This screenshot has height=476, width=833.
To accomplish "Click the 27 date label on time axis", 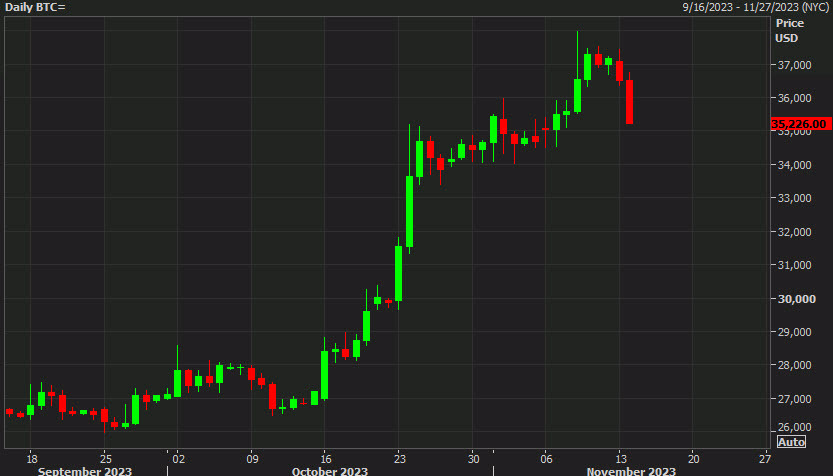I will coord(764,458).
